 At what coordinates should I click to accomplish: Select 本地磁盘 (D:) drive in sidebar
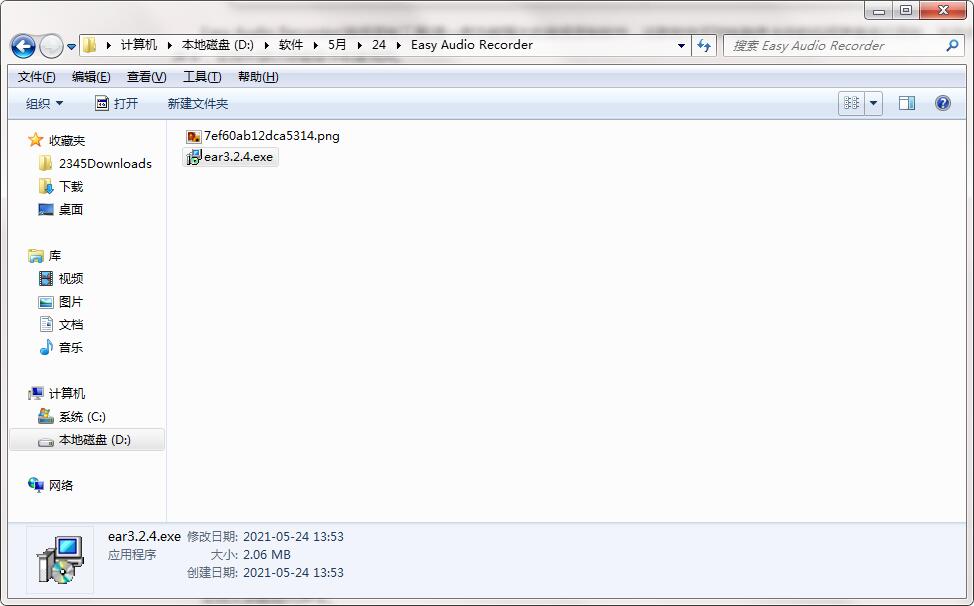(87, 440)
